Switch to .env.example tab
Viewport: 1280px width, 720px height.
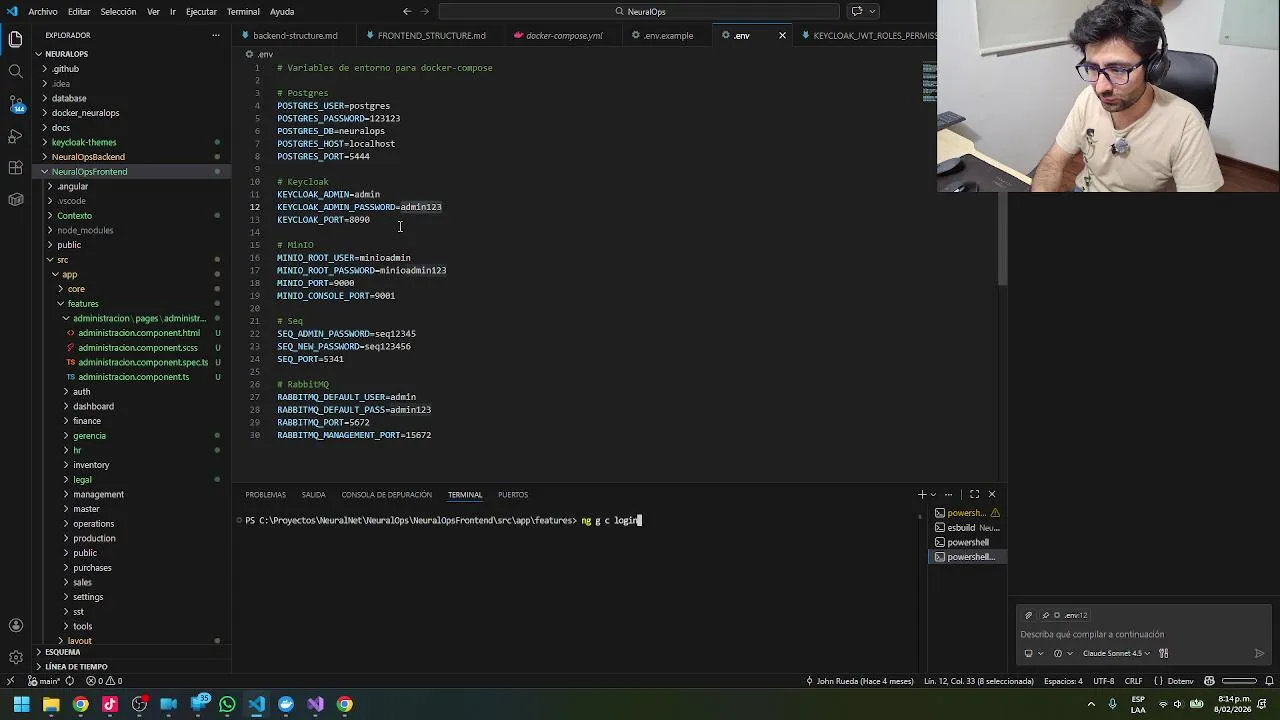point(668,35)
